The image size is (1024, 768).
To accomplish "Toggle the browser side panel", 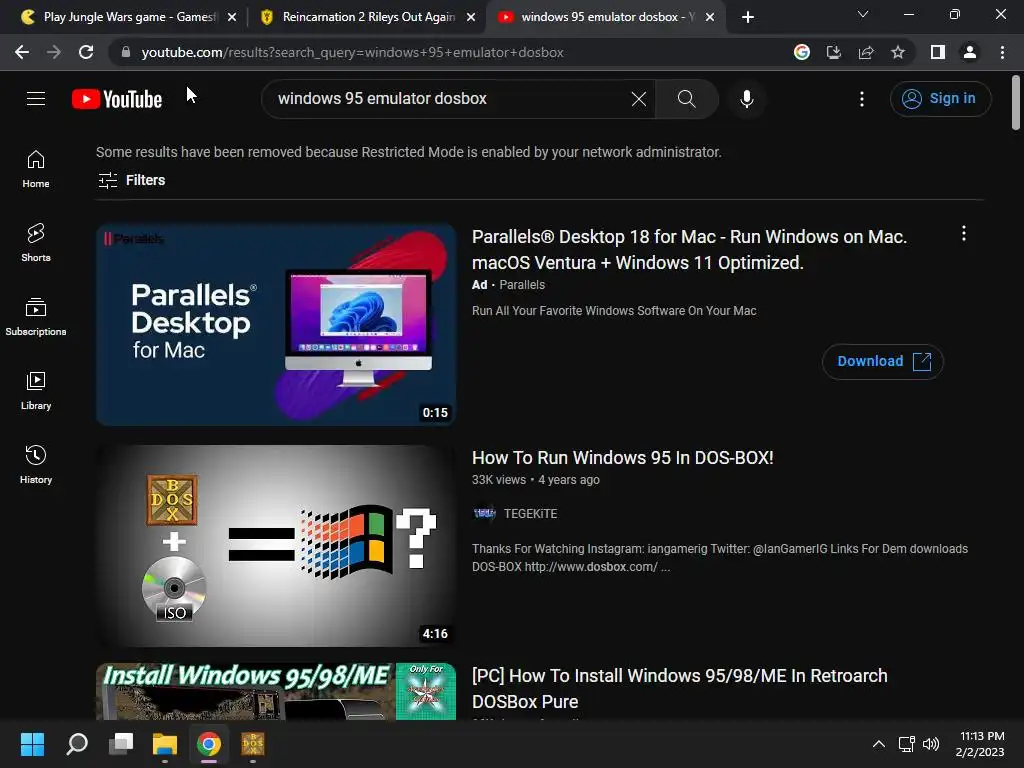I will pyautogui.click(x=938, y=52).
